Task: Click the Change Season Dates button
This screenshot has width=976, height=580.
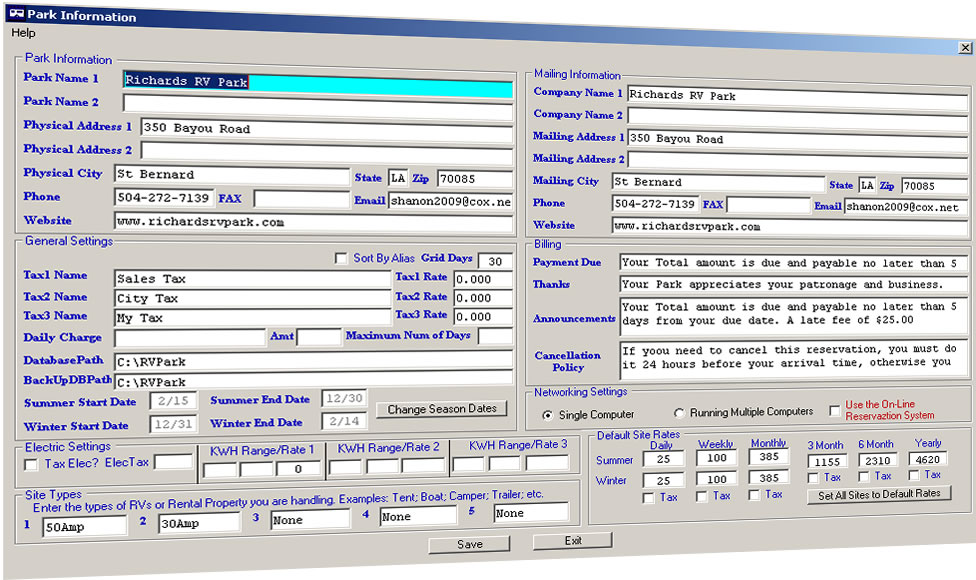Action: click(442, 409)
